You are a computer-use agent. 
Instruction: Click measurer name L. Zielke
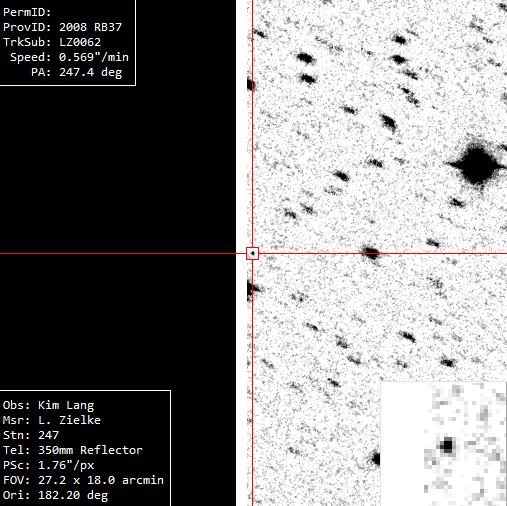point(69,420)
